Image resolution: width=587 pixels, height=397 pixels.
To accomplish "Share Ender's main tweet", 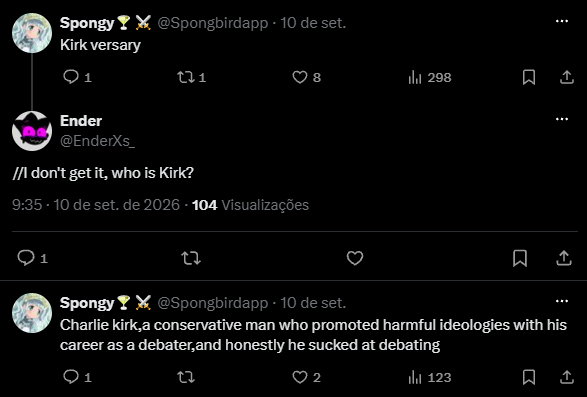I will click(564, 258).
